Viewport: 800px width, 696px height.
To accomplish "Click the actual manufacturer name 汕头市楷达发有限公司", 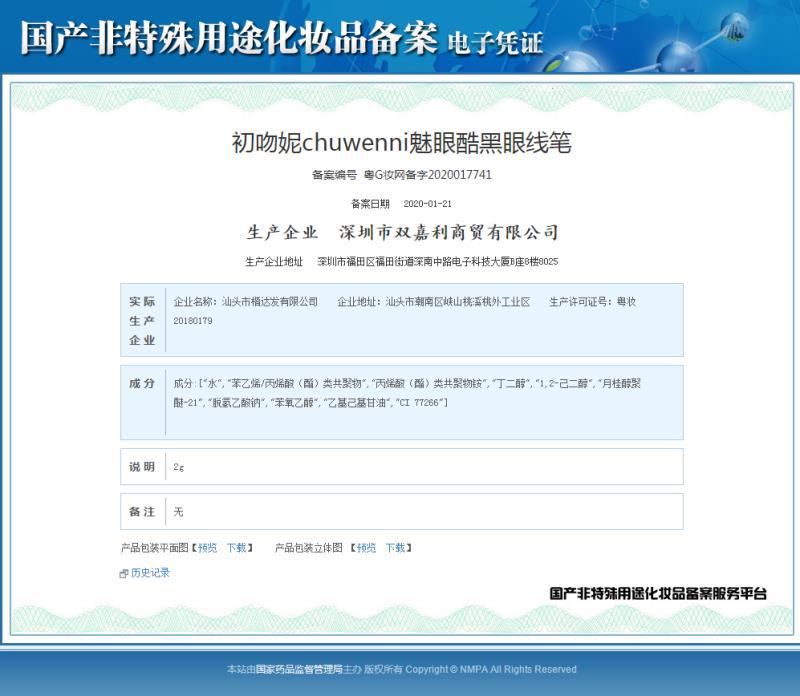I will 270,302.
